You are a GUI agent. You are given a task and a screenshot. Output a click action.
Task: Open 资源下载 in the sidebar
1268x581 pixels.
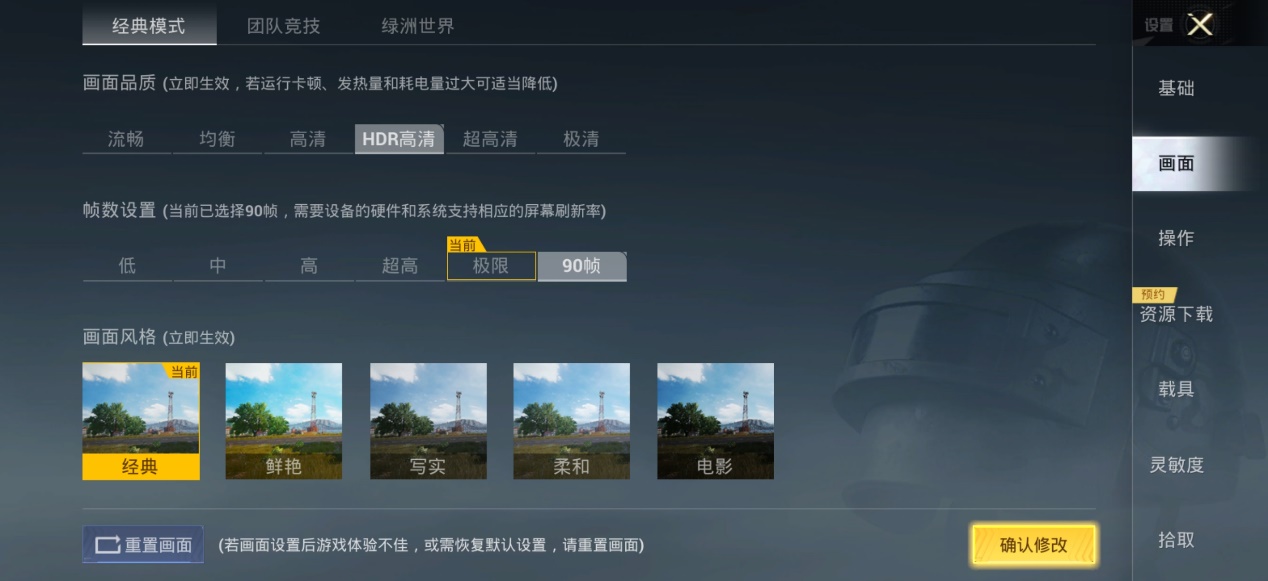click(x=1177, y=313)
